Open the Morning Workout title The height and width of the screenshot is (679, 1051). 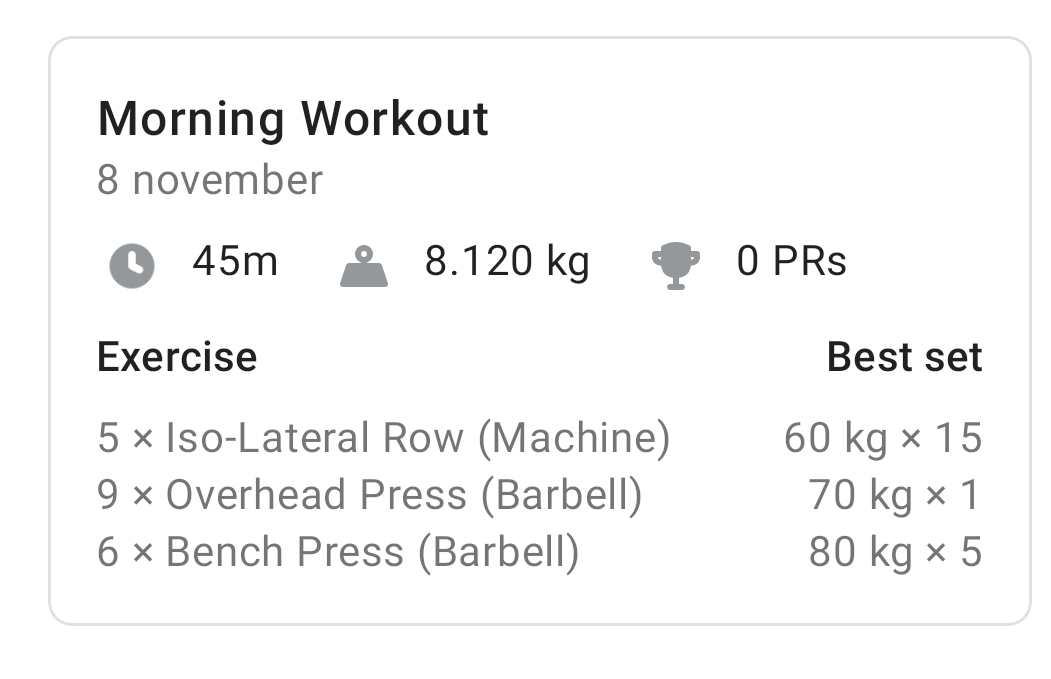pyautogui.click(x=293, y=119)
